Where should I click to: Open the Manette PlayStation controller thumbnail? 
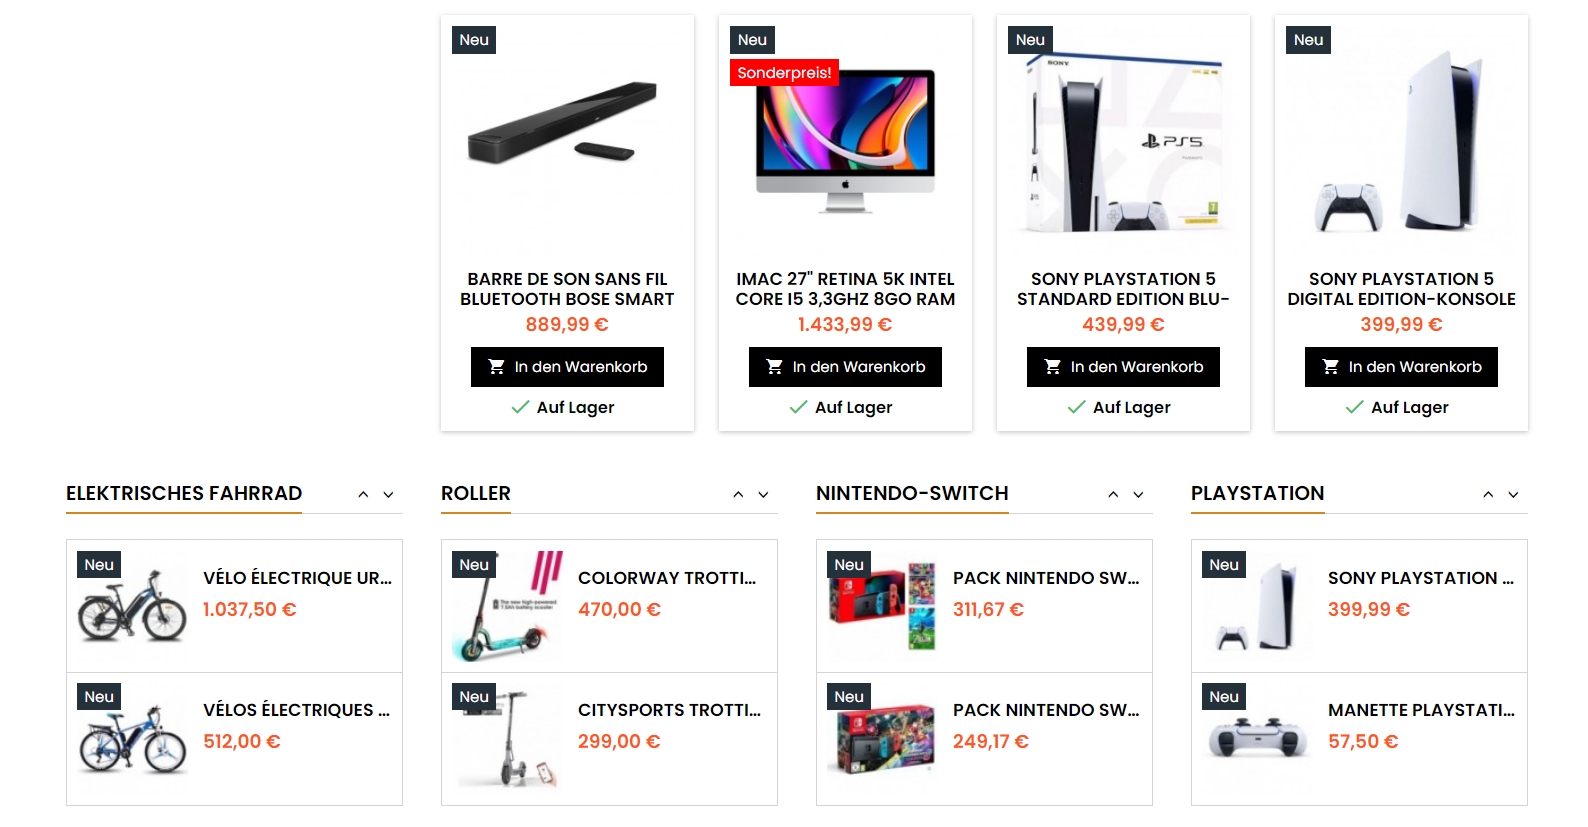pos(1257,738)
